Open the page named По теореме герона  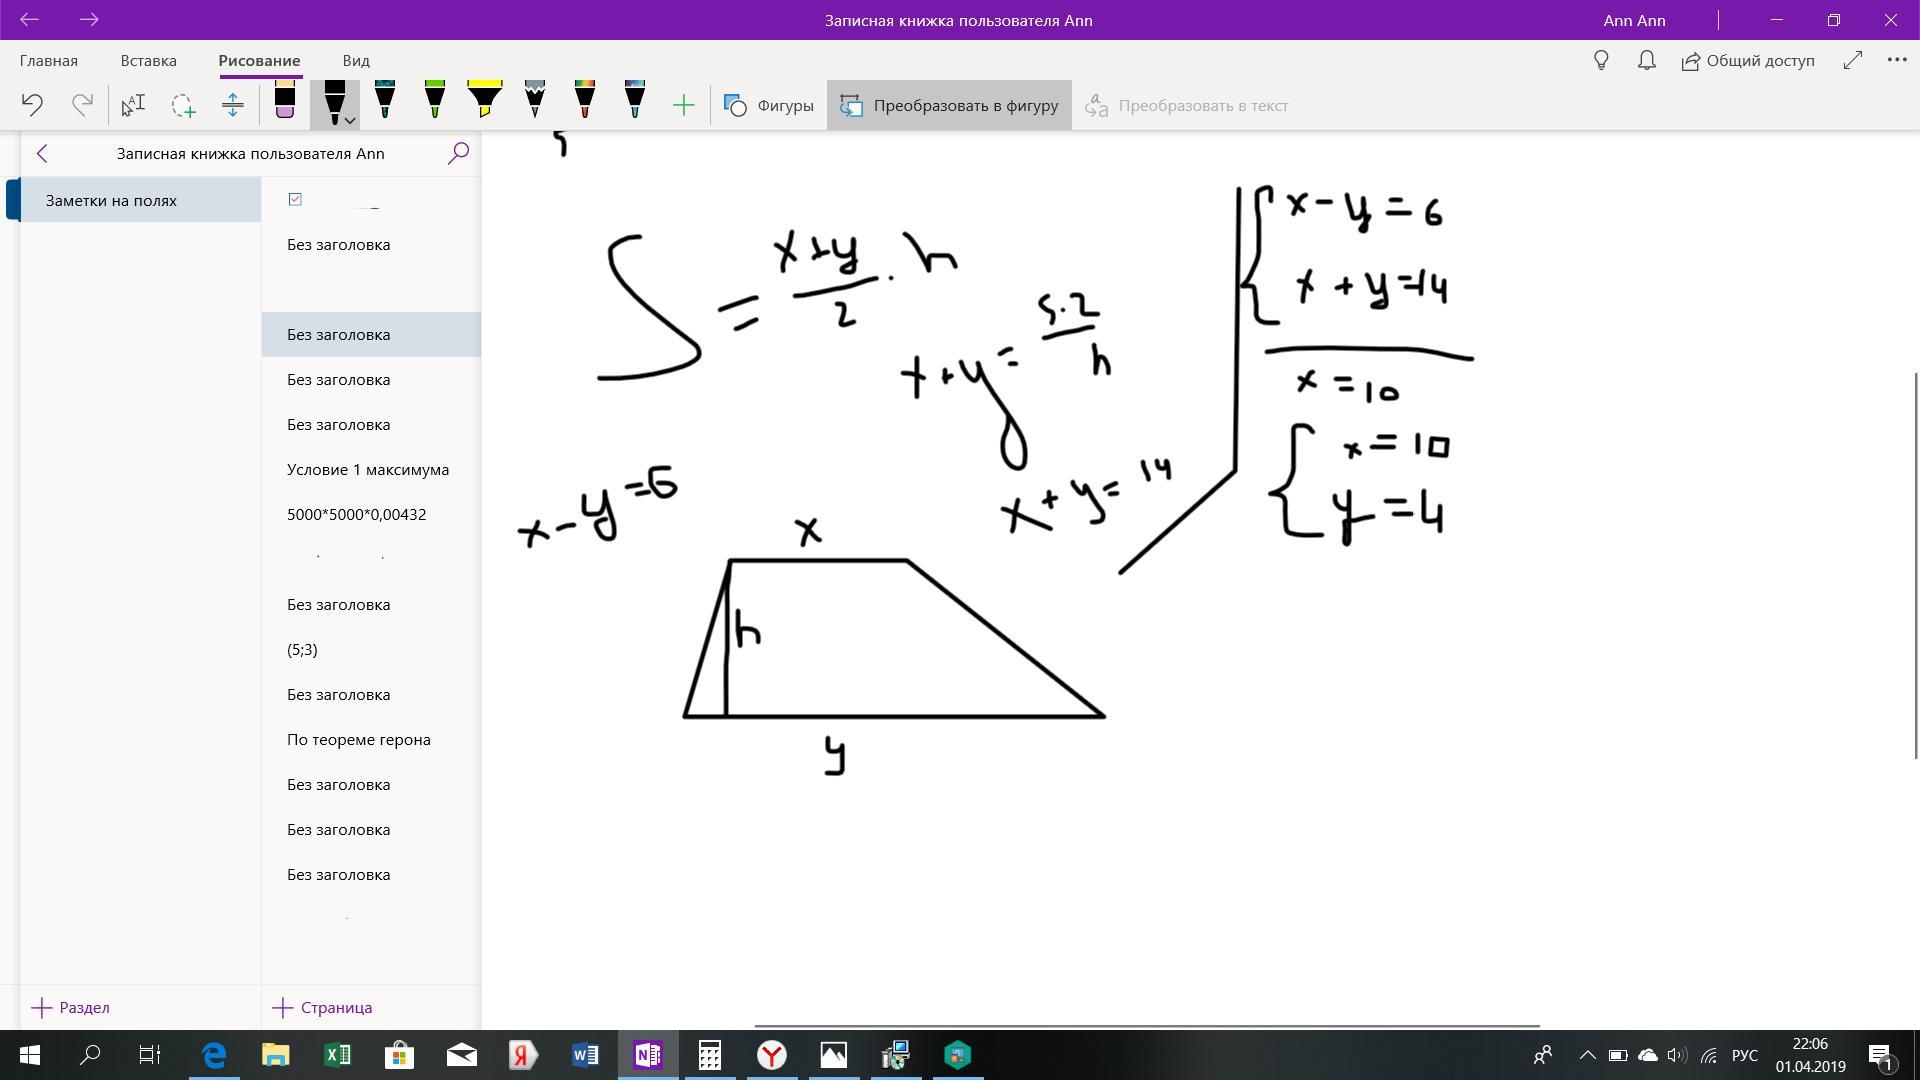click(x=358, y=740)
